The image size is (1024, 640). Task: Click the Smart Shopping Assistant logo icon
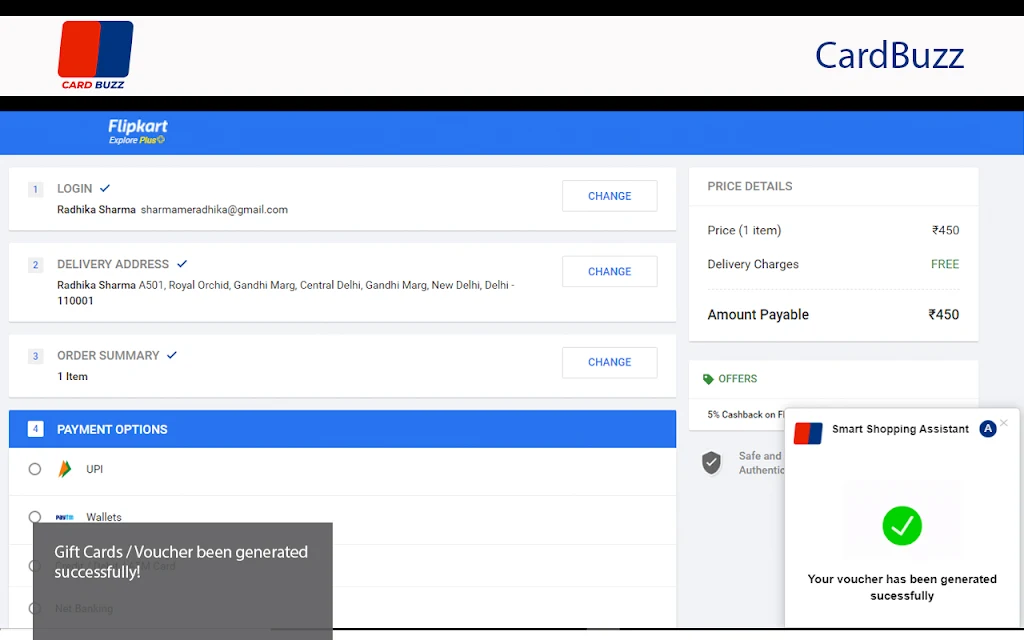pyautogui.click(x=808, y=433)
